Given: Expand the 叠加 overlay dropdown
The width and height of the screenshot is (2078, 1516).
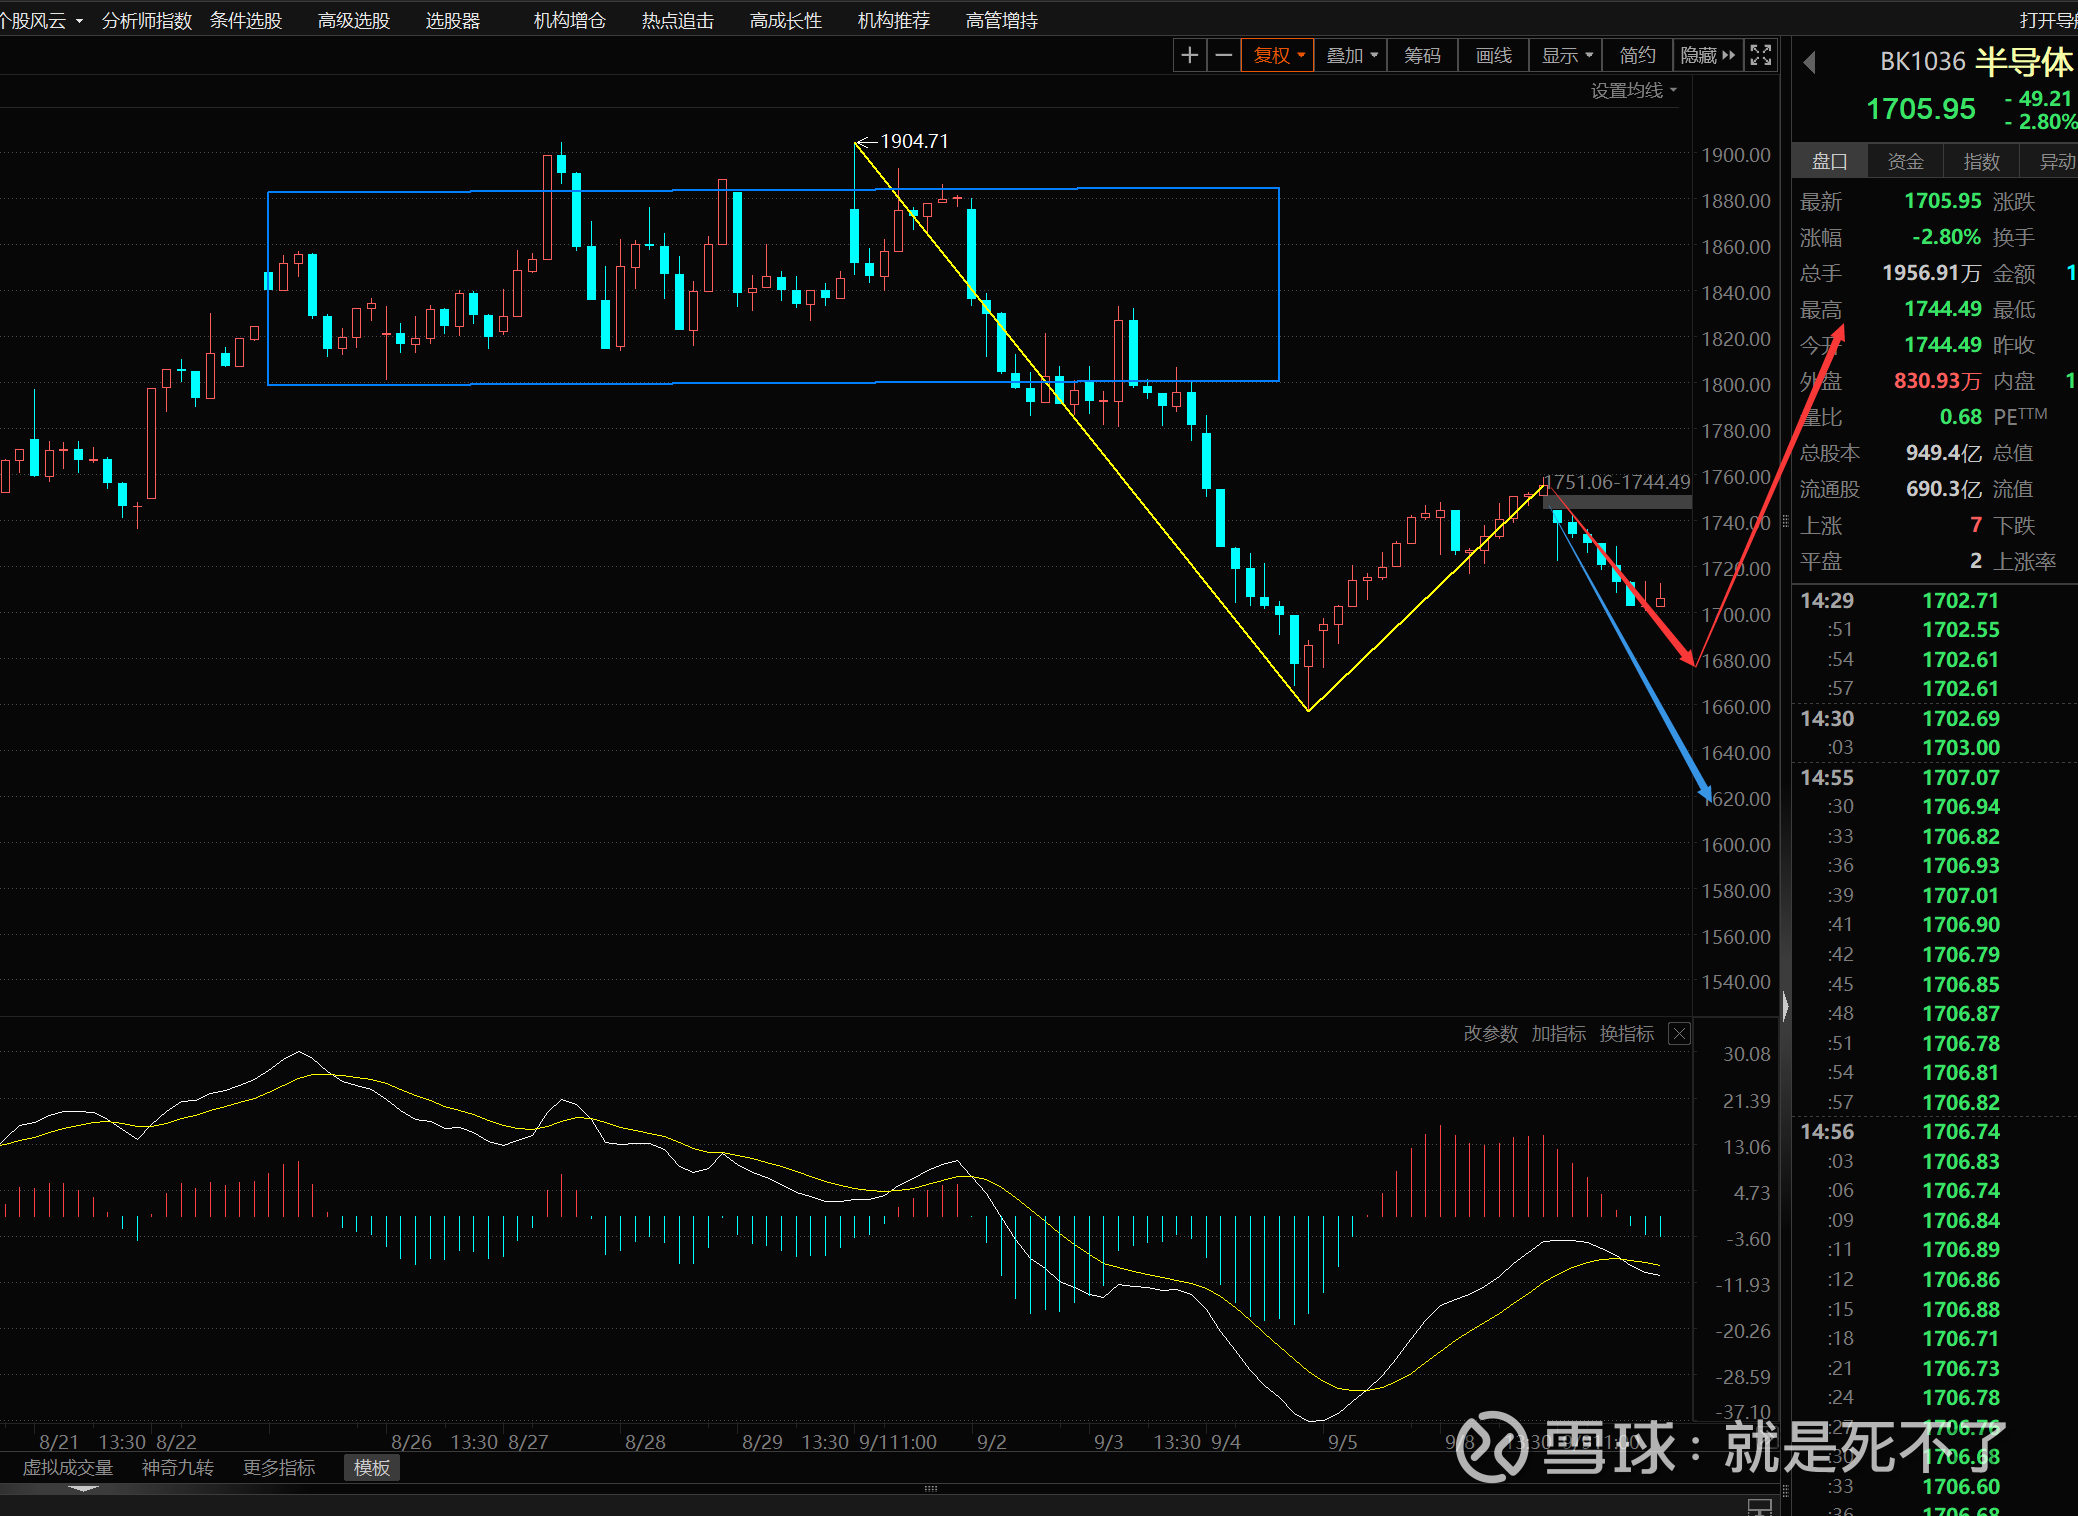Looking at the screenshot, I should tap(1351, 56).
